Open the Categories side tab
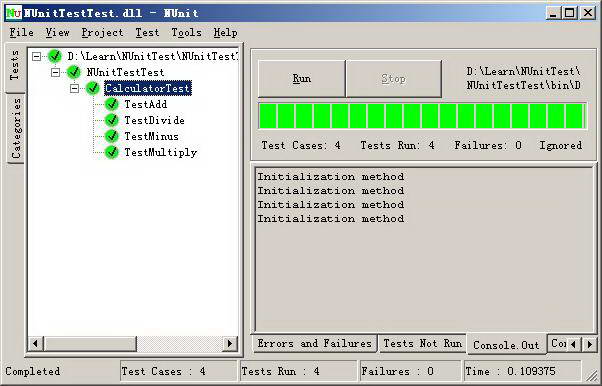Image resolution: width=602 pixels, height=386 pixels. (16, 128)
